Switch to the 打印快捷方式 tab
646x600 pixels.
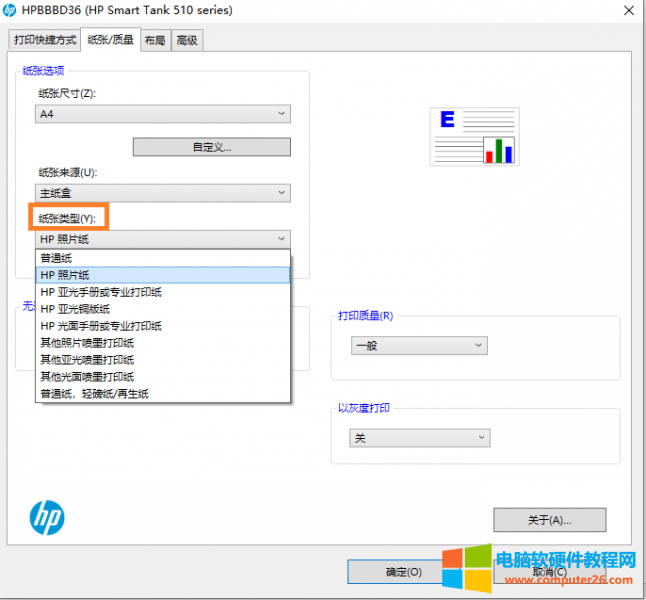coord(44,40)
